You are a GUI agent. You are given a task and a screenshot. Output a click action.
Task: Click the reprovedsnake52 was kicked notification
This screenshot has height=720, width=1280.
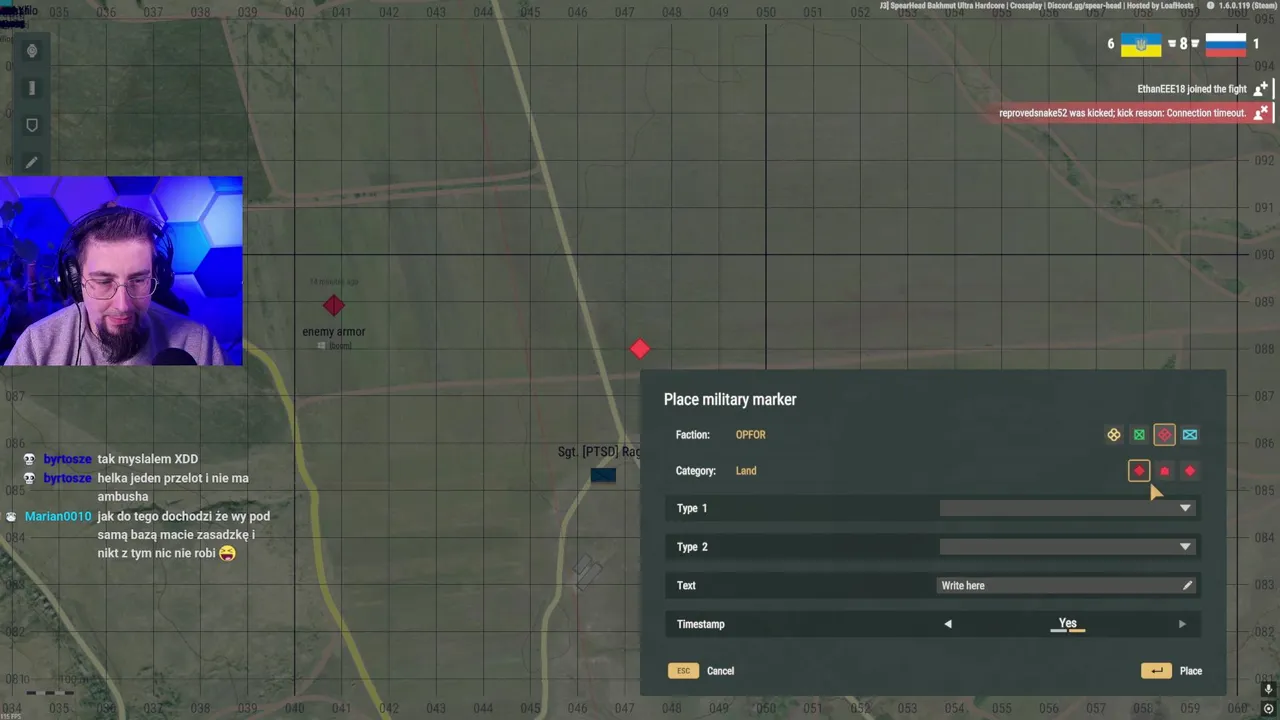tap(1123, 113)
